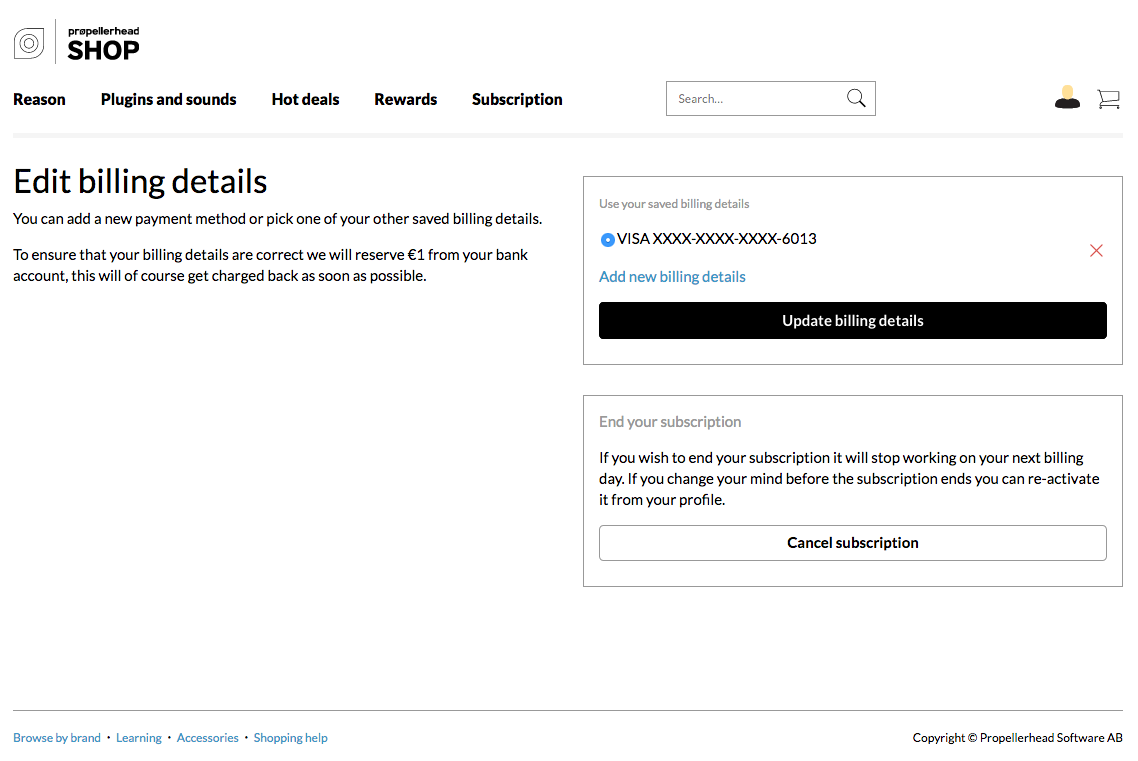Open the shopping cart icon
This screenshot has height=761, width=1138.
click(x=1108, y=99)
